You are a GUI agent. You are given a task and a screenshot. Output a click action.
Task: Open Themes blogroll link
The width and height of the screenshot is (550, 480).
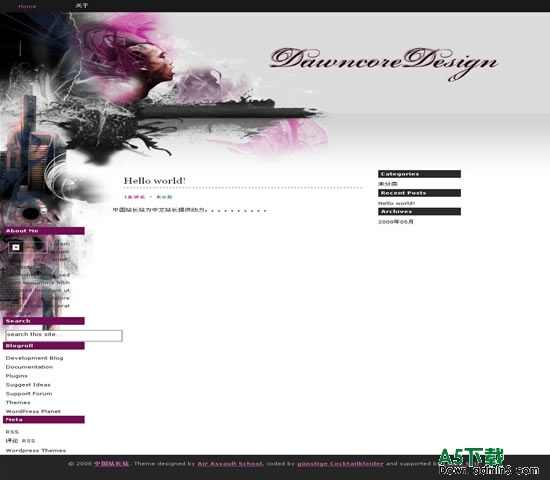(18, 402)
